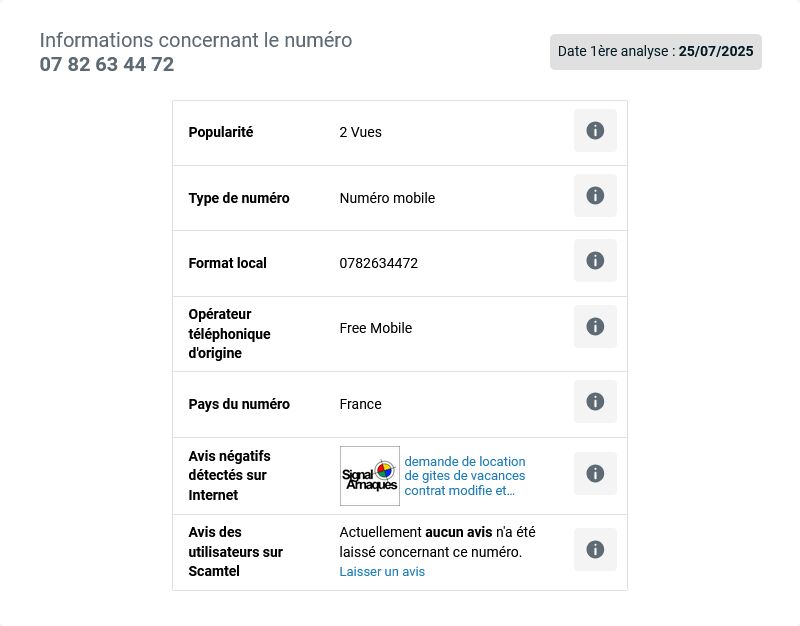The height and width of the screenshot is (626, 800).
Task: Open the 'demande de location de gites' link
Action: tap(465, 476)
